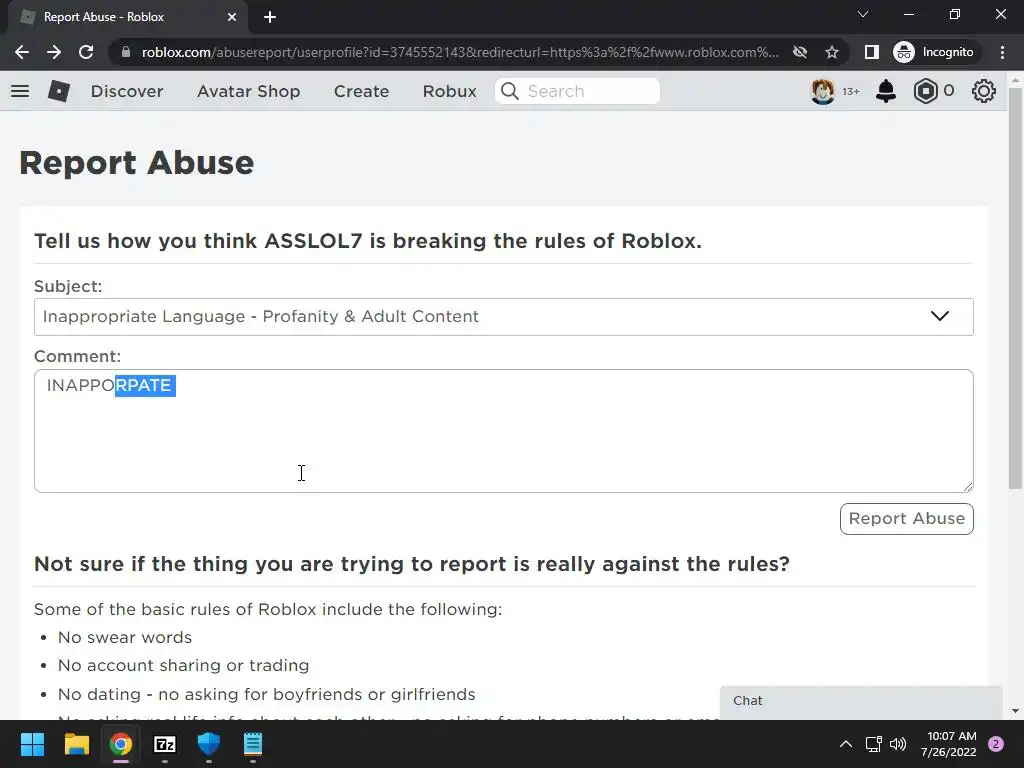Viewport: 1024px width, 768px height.
Task: Close the Report Abuse - Roblox tab
Action: pyautogui.click(x=232, y=17)
